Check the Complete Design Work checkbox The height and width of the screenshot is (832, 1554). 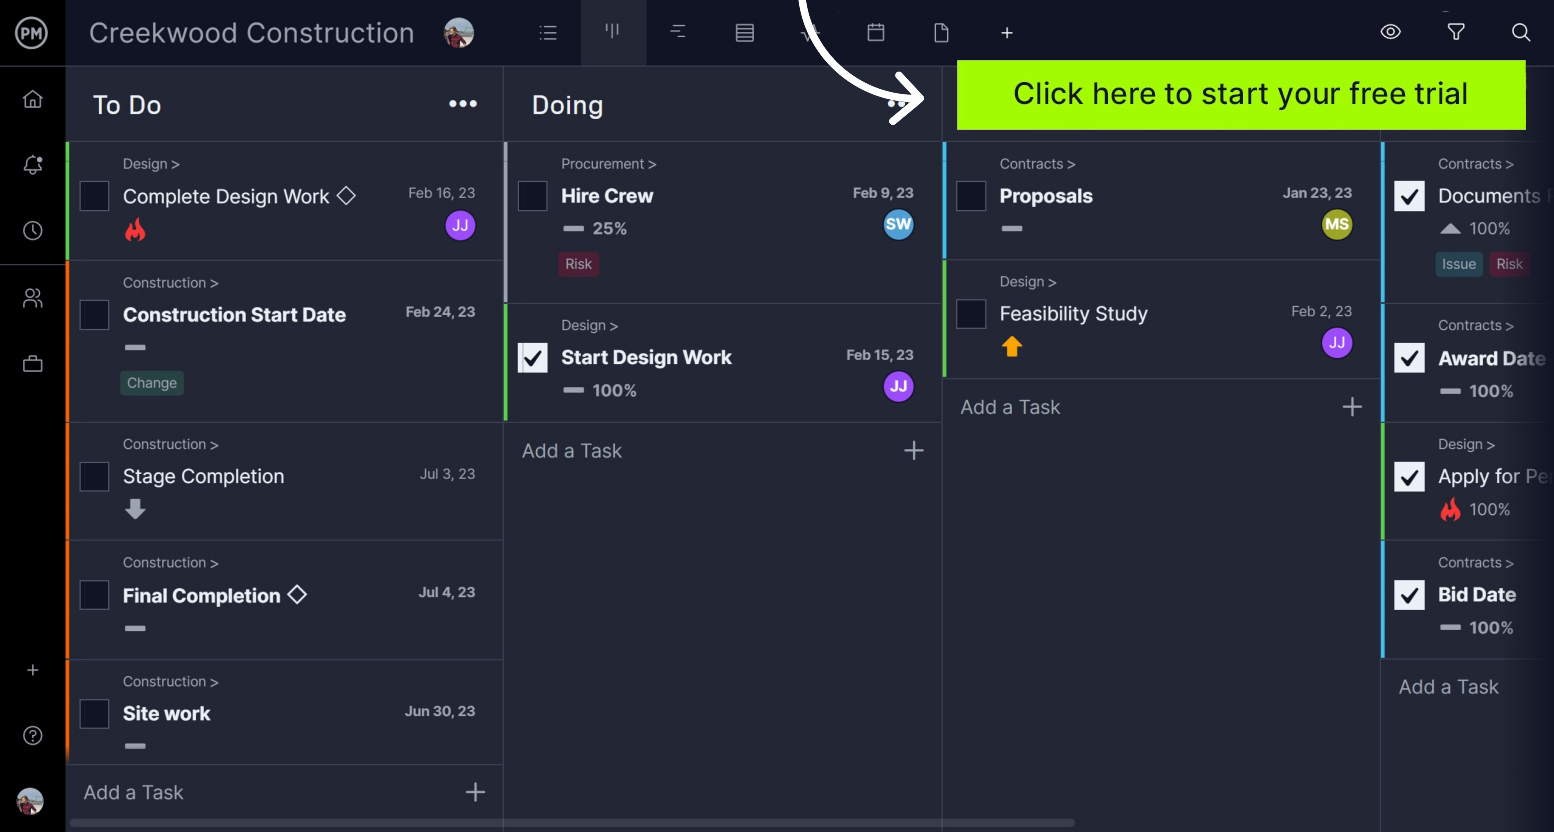coord(94,196)
